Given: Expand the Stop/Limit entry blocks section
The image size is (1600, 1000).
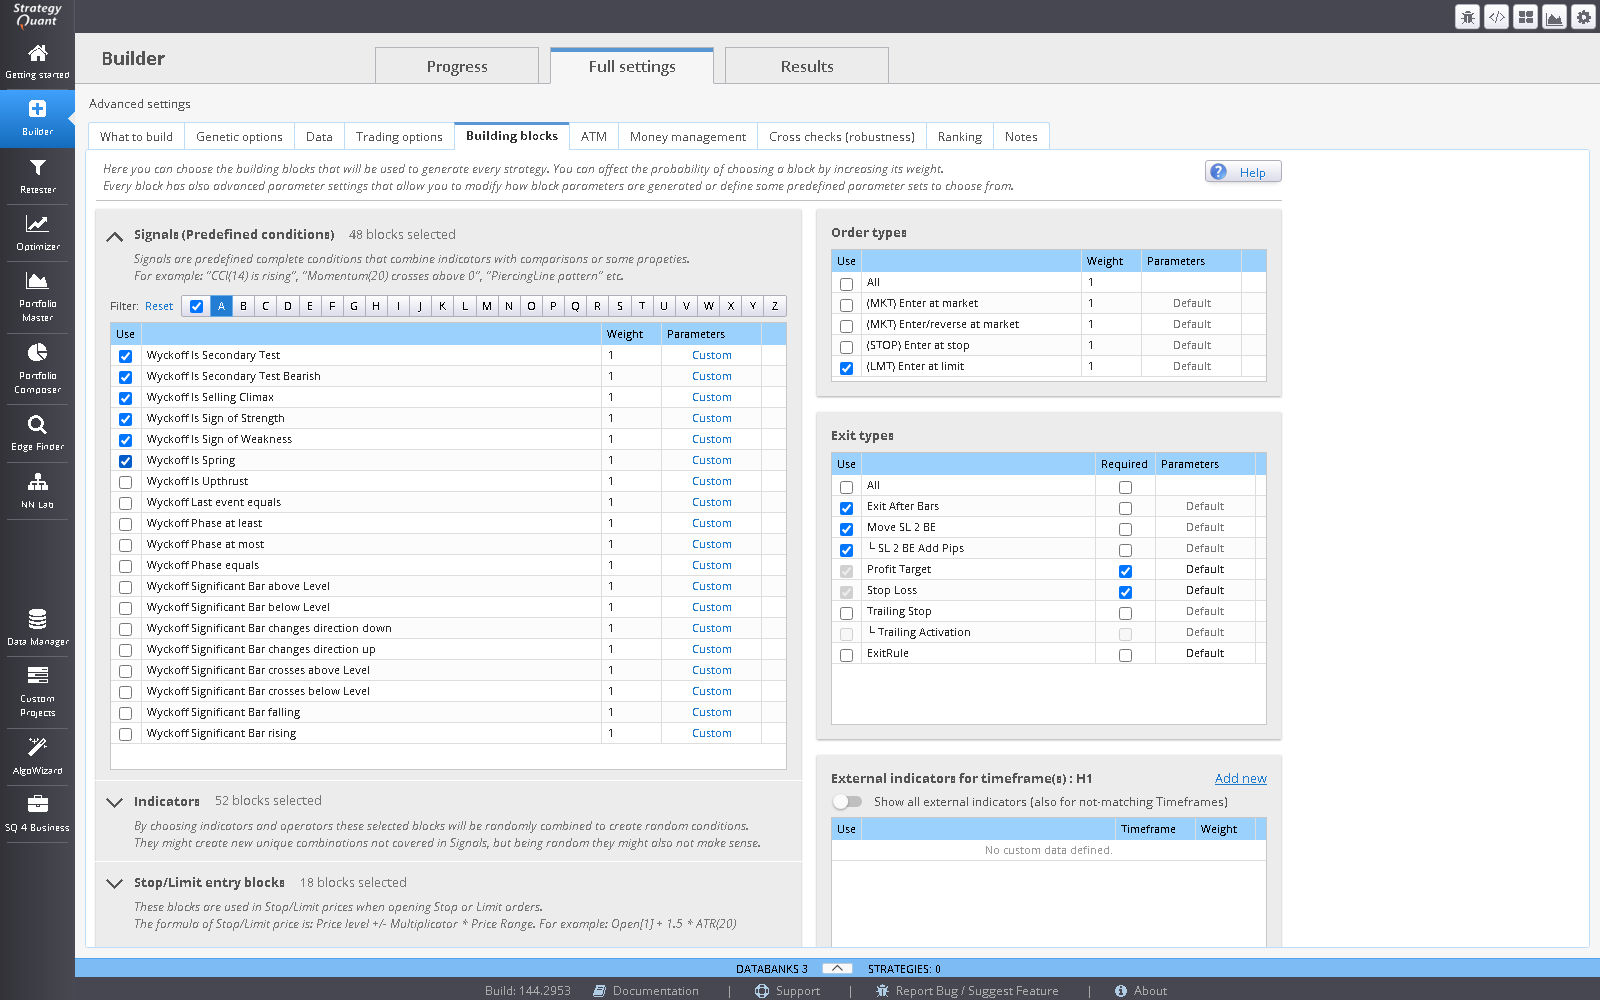Looking at the screenshot, I should 115,883.
